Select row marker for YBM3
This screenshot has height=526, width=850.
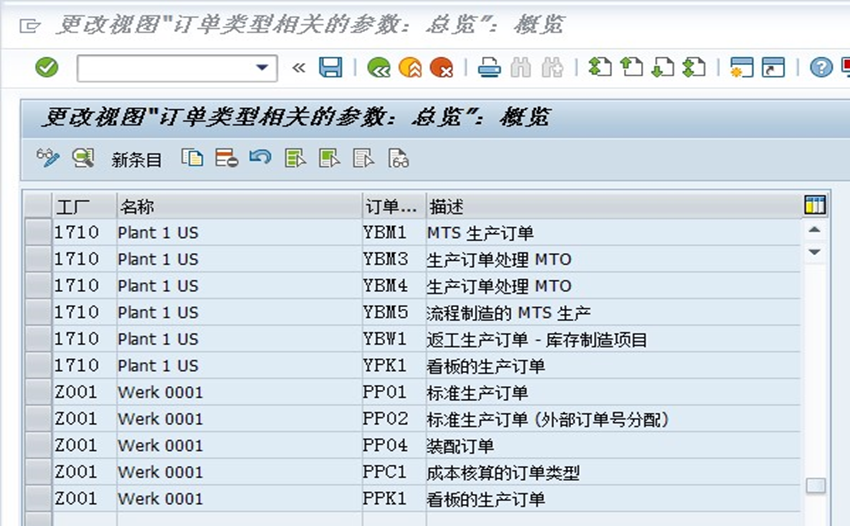point(38,259)
